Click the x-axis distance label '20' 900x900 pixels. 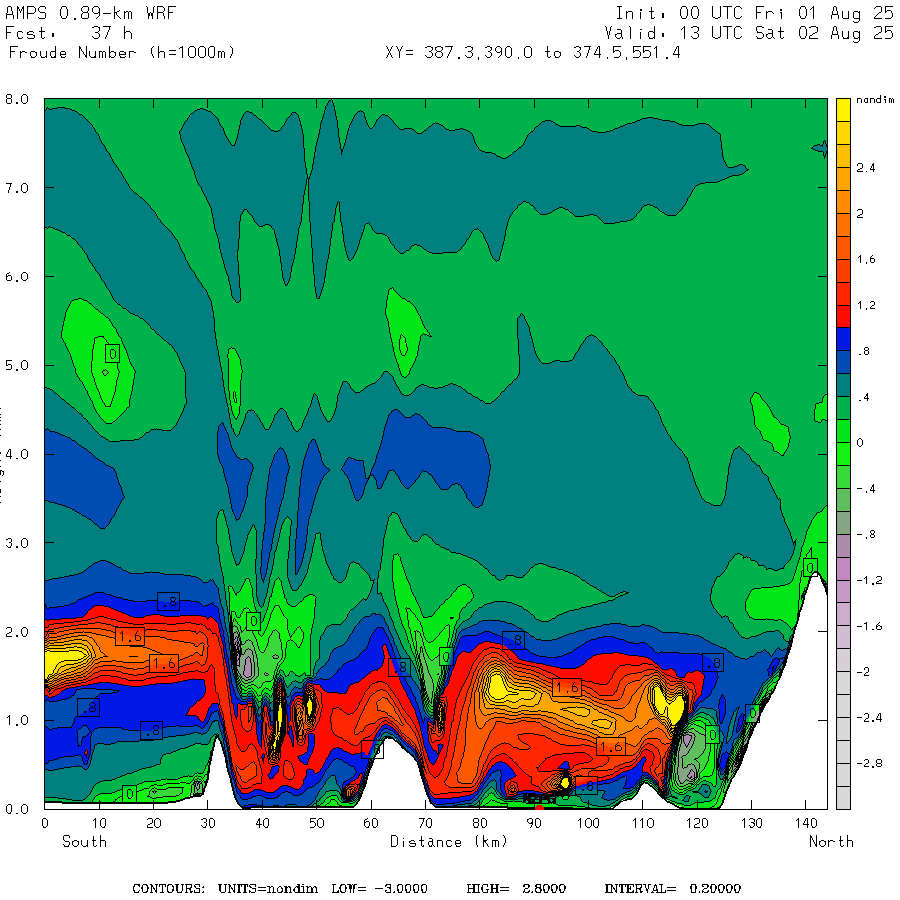click(153, 823)
